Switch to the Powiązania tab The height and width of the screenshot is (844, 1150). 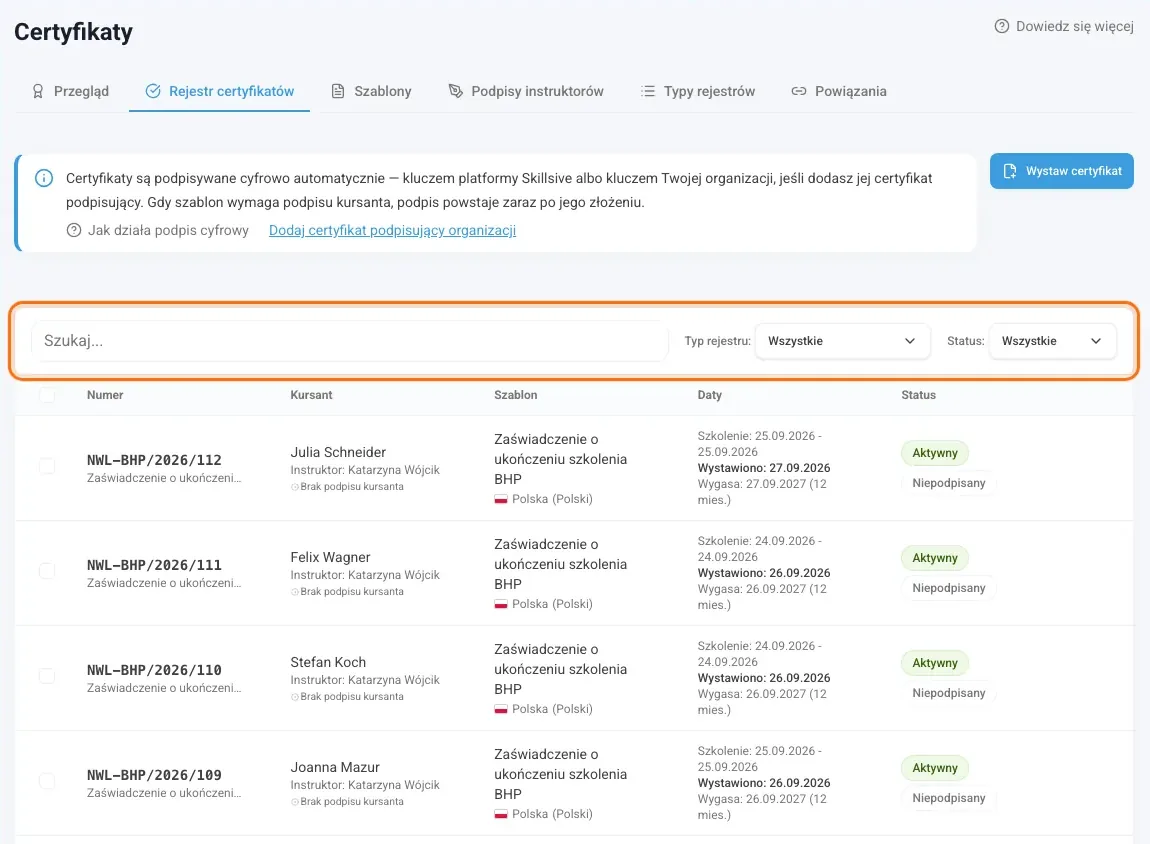click(839, 91)
